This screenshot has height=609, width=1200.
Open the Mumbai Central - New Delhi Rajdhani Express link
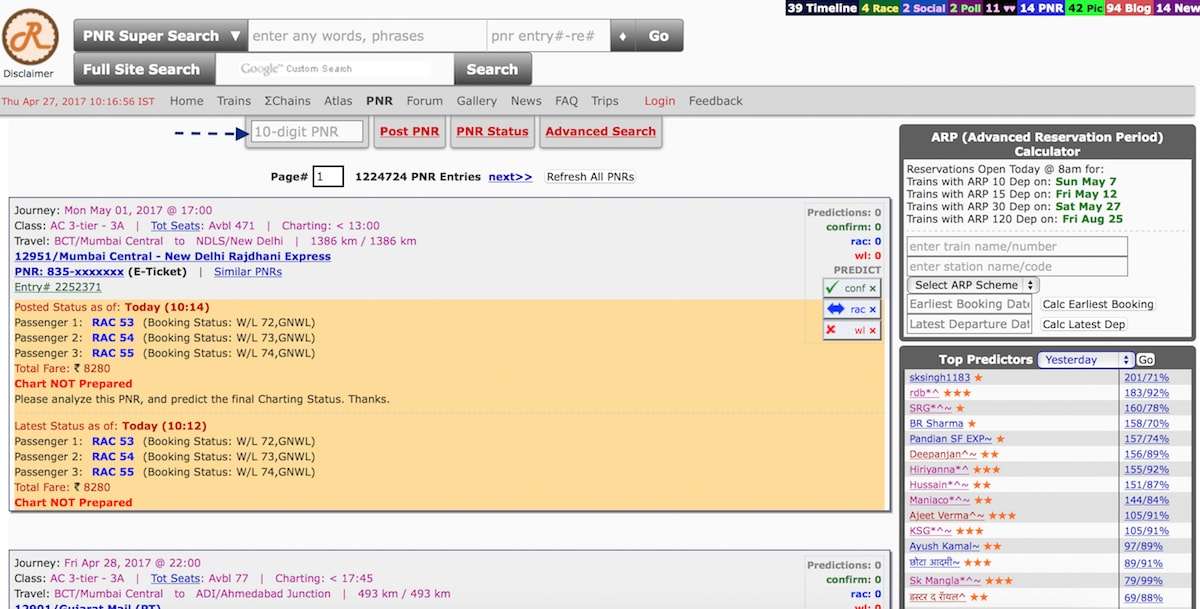(x=173, y=256)
